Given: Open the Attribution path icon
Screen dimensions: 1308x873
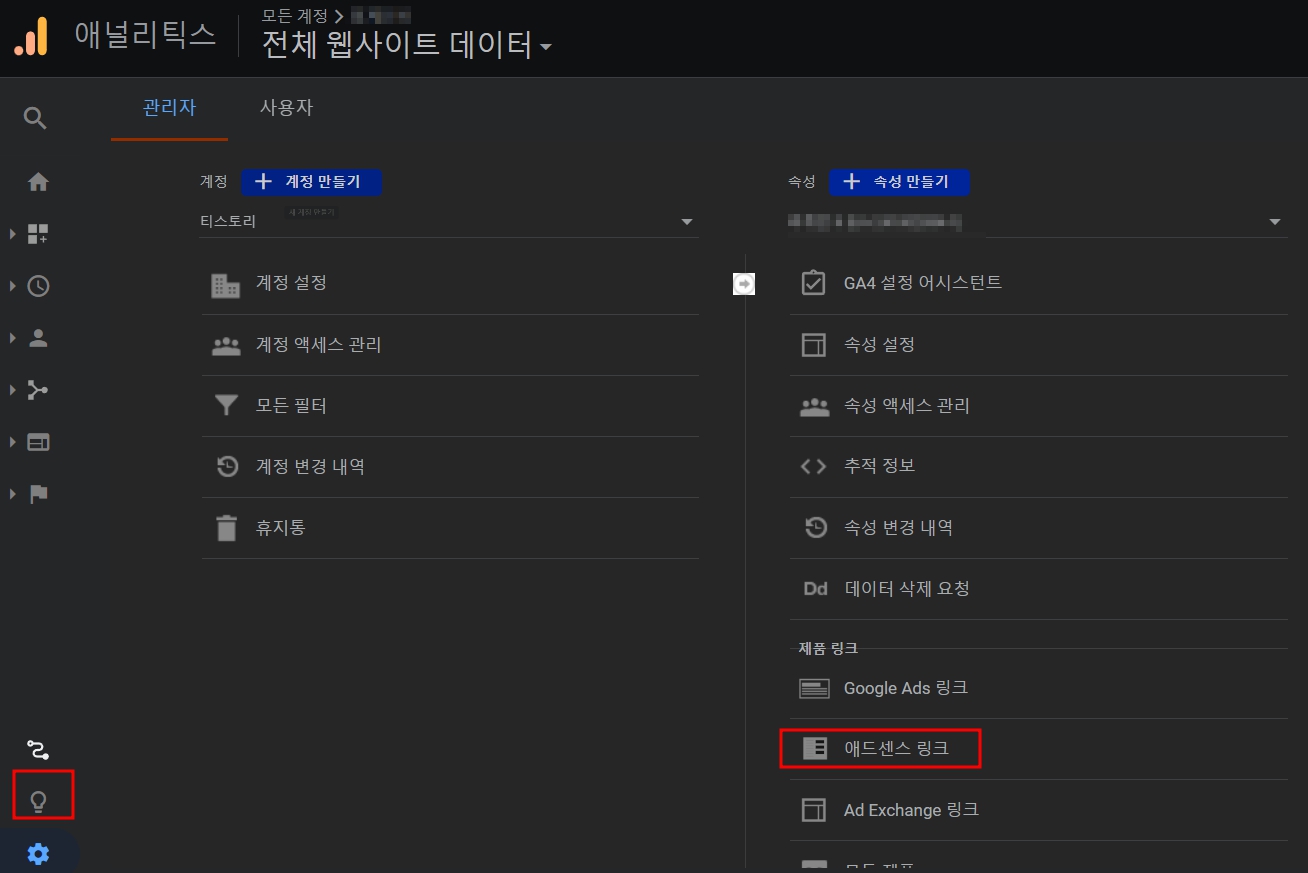Looking at the screenshot, I should point(38,749).
